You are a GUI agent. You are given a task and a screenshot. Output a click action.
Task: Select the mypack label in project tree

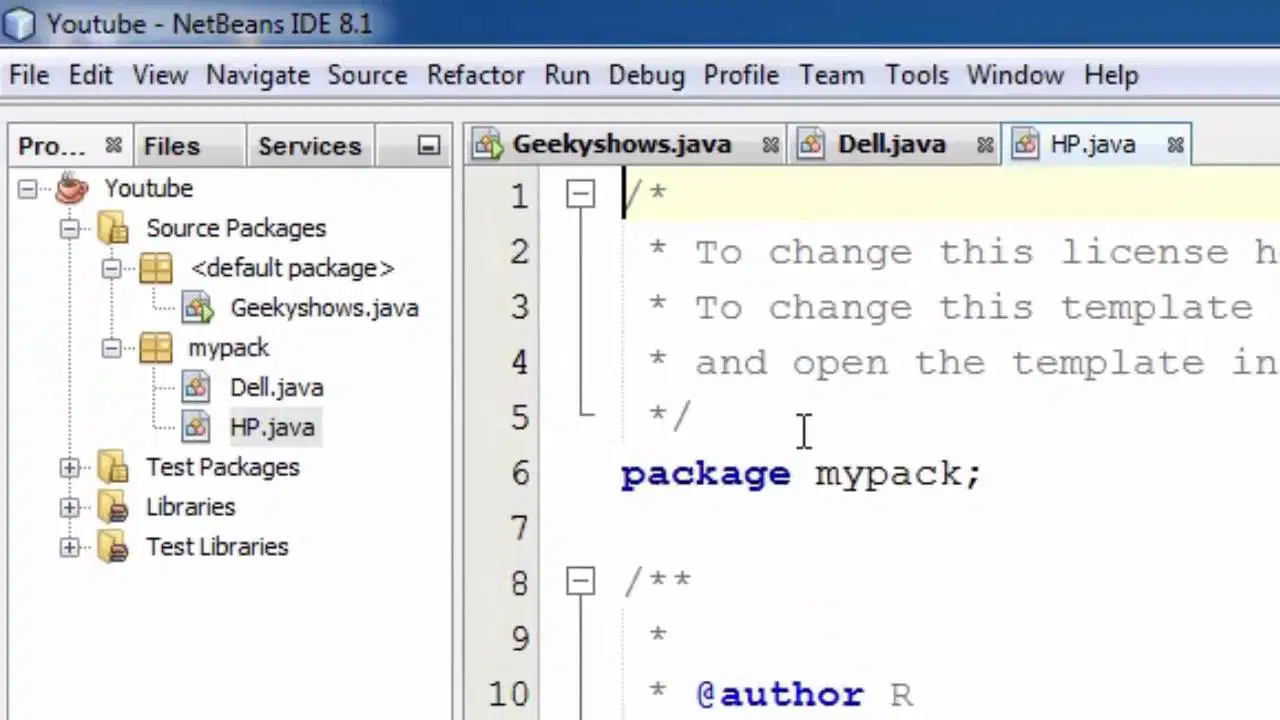tap(229, 348)
